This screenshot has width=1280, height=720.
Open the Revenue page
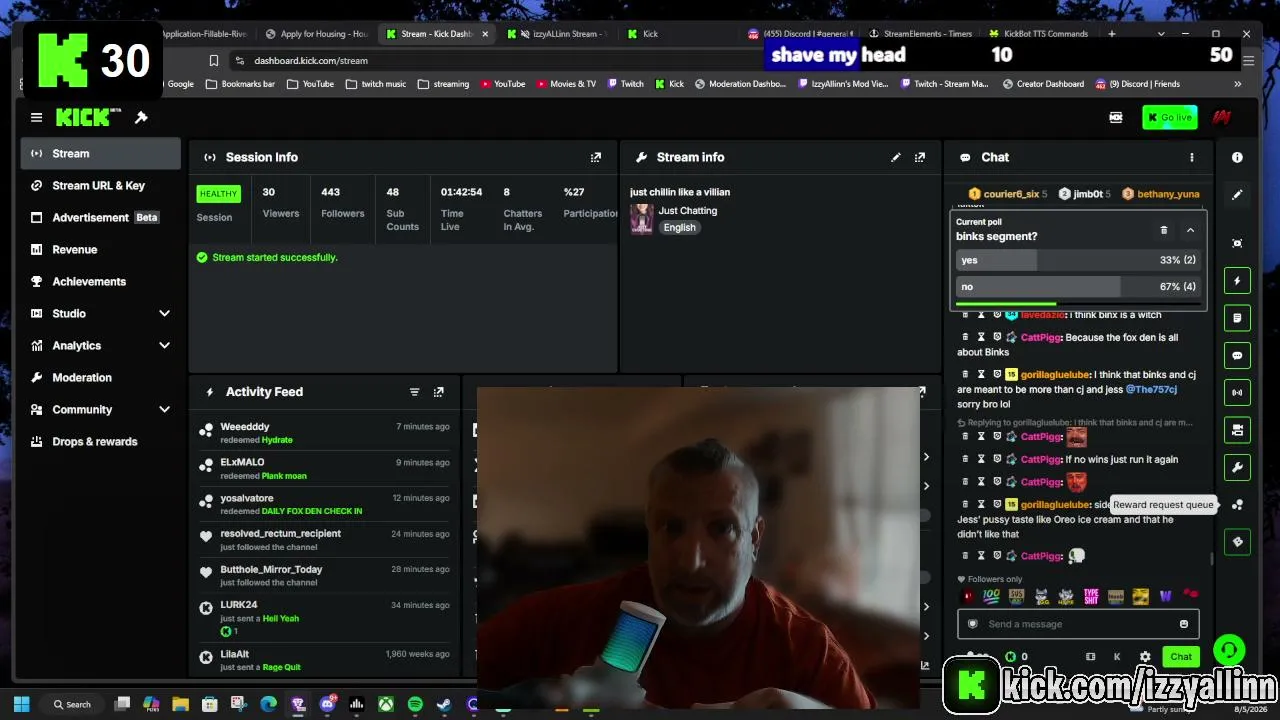100,249
